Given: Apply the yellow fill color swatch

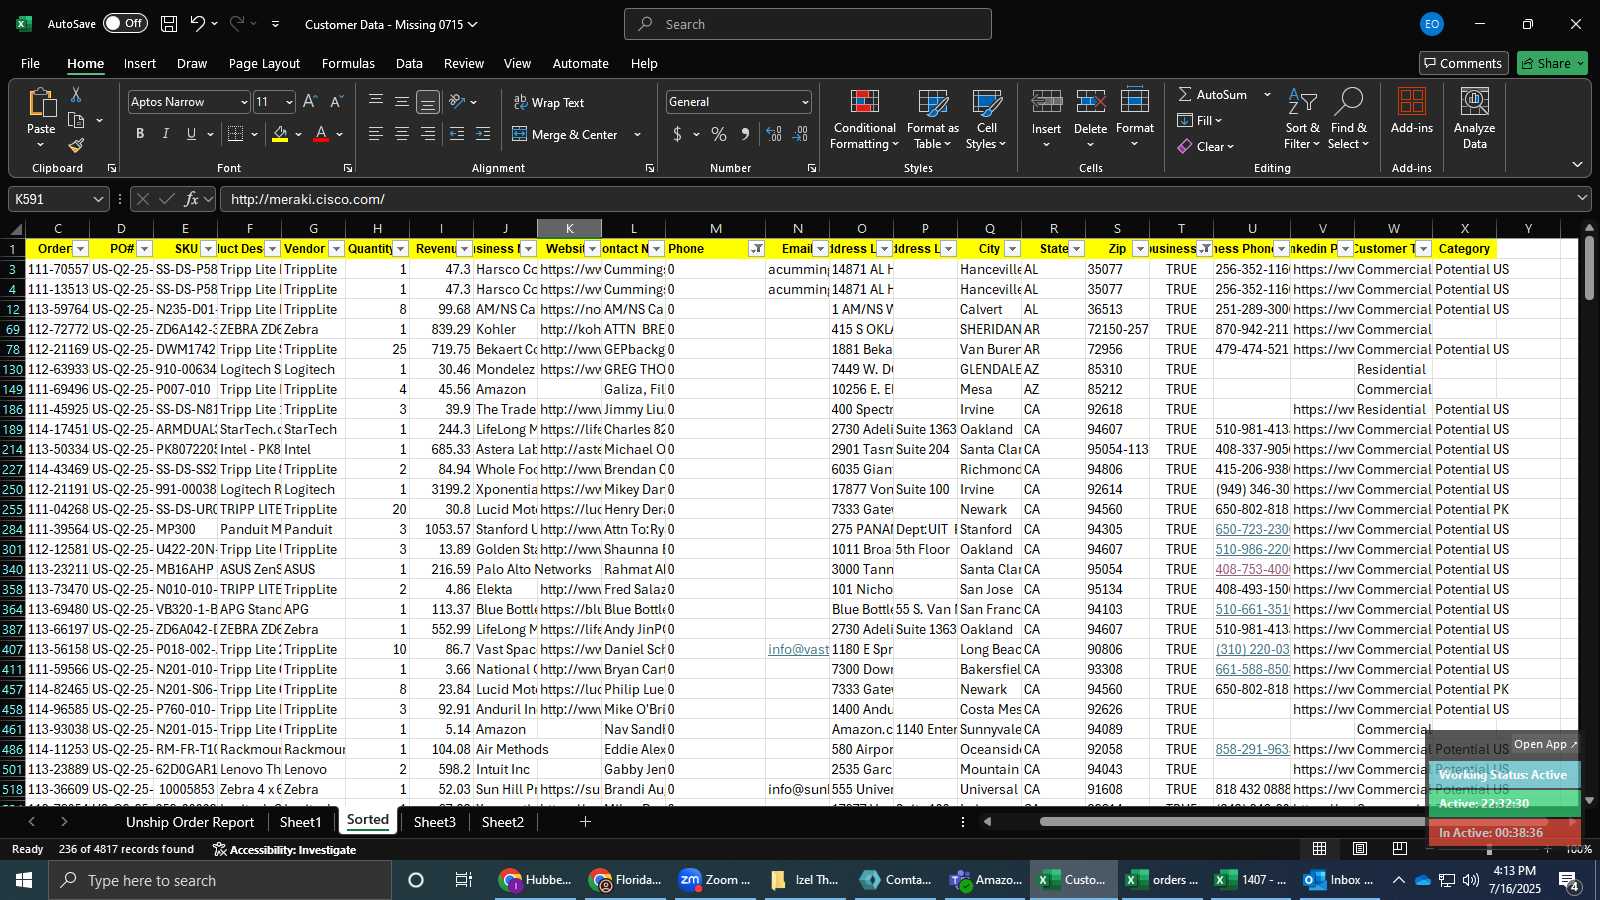Looking at the screenshot, I should click(x=280, y=134).
